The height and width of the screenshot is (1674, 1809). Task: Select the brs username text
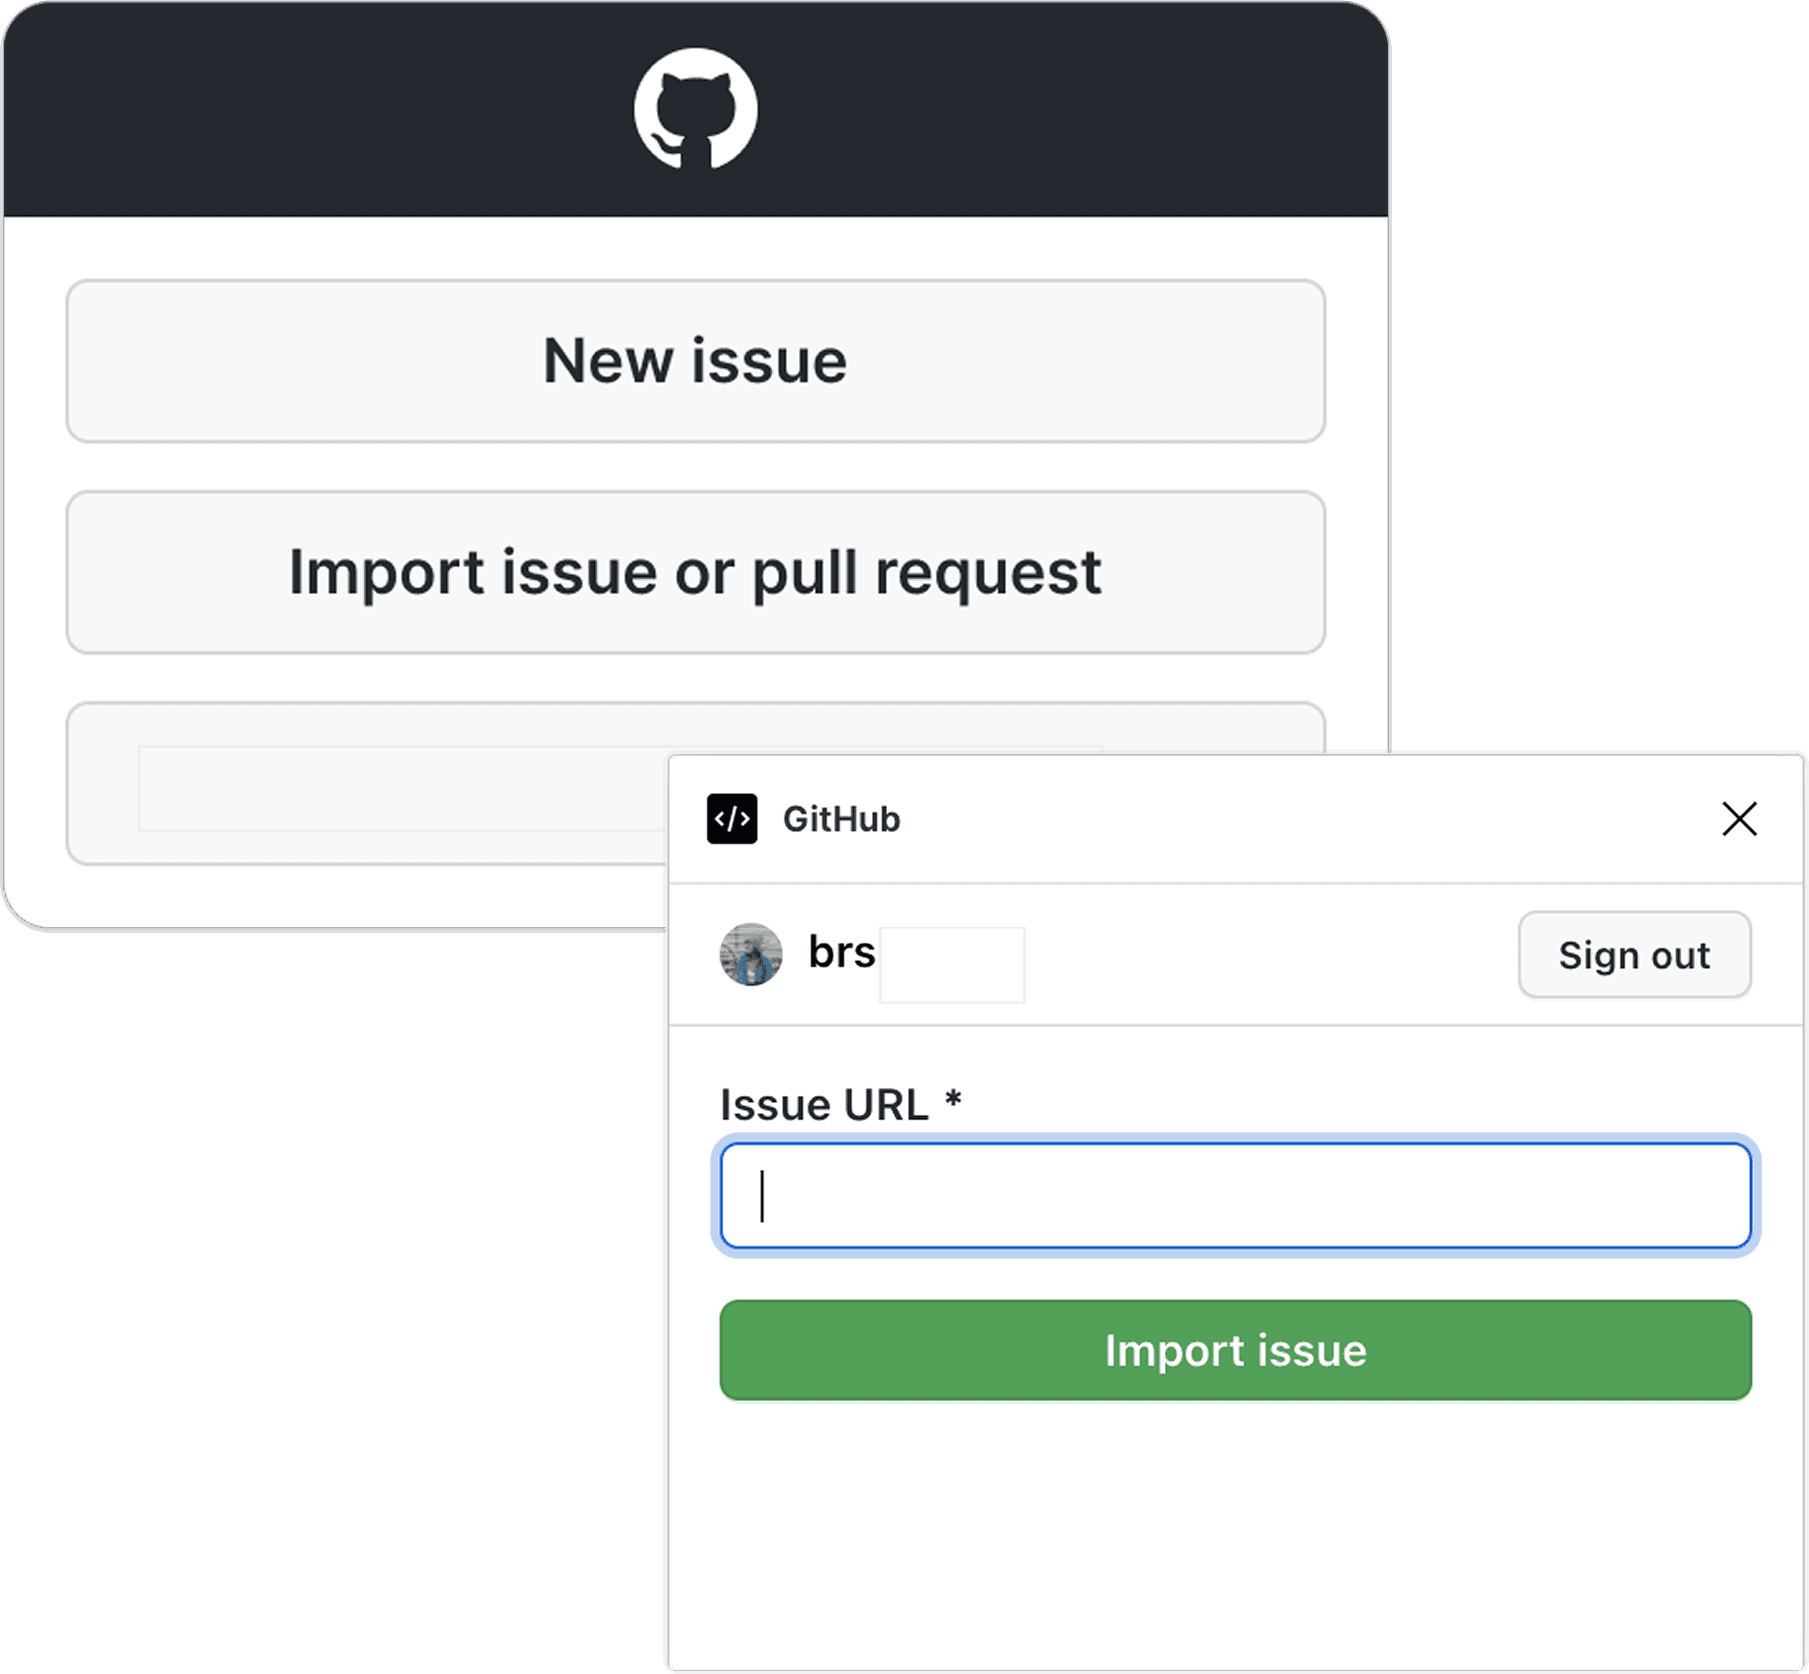(842, 952)
